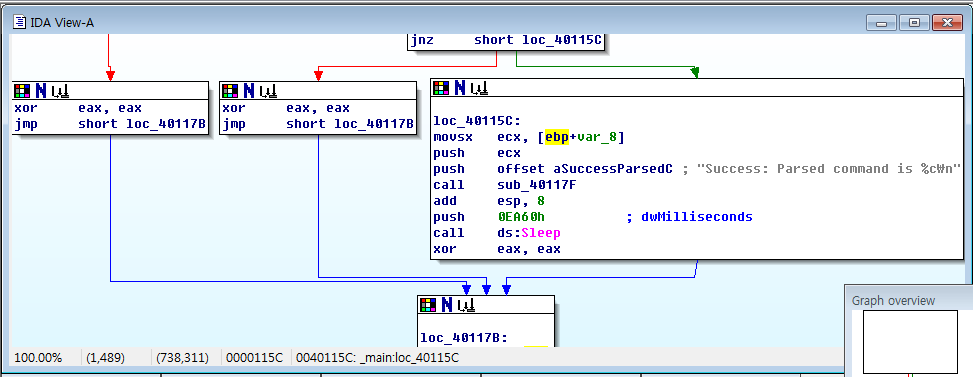This screenshot has width=973, height=377.
Task: Restore down the IDA View-A window
Action: tap(914, 23)
